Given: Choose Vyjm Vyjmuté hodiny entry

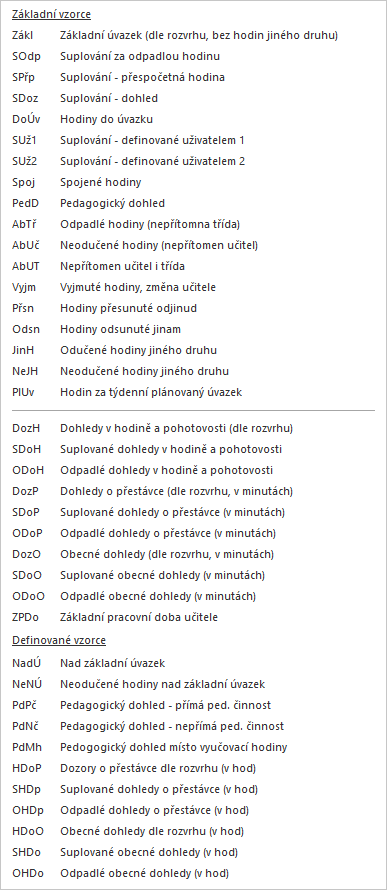Looking at the screenshot, I should point(114,287).
